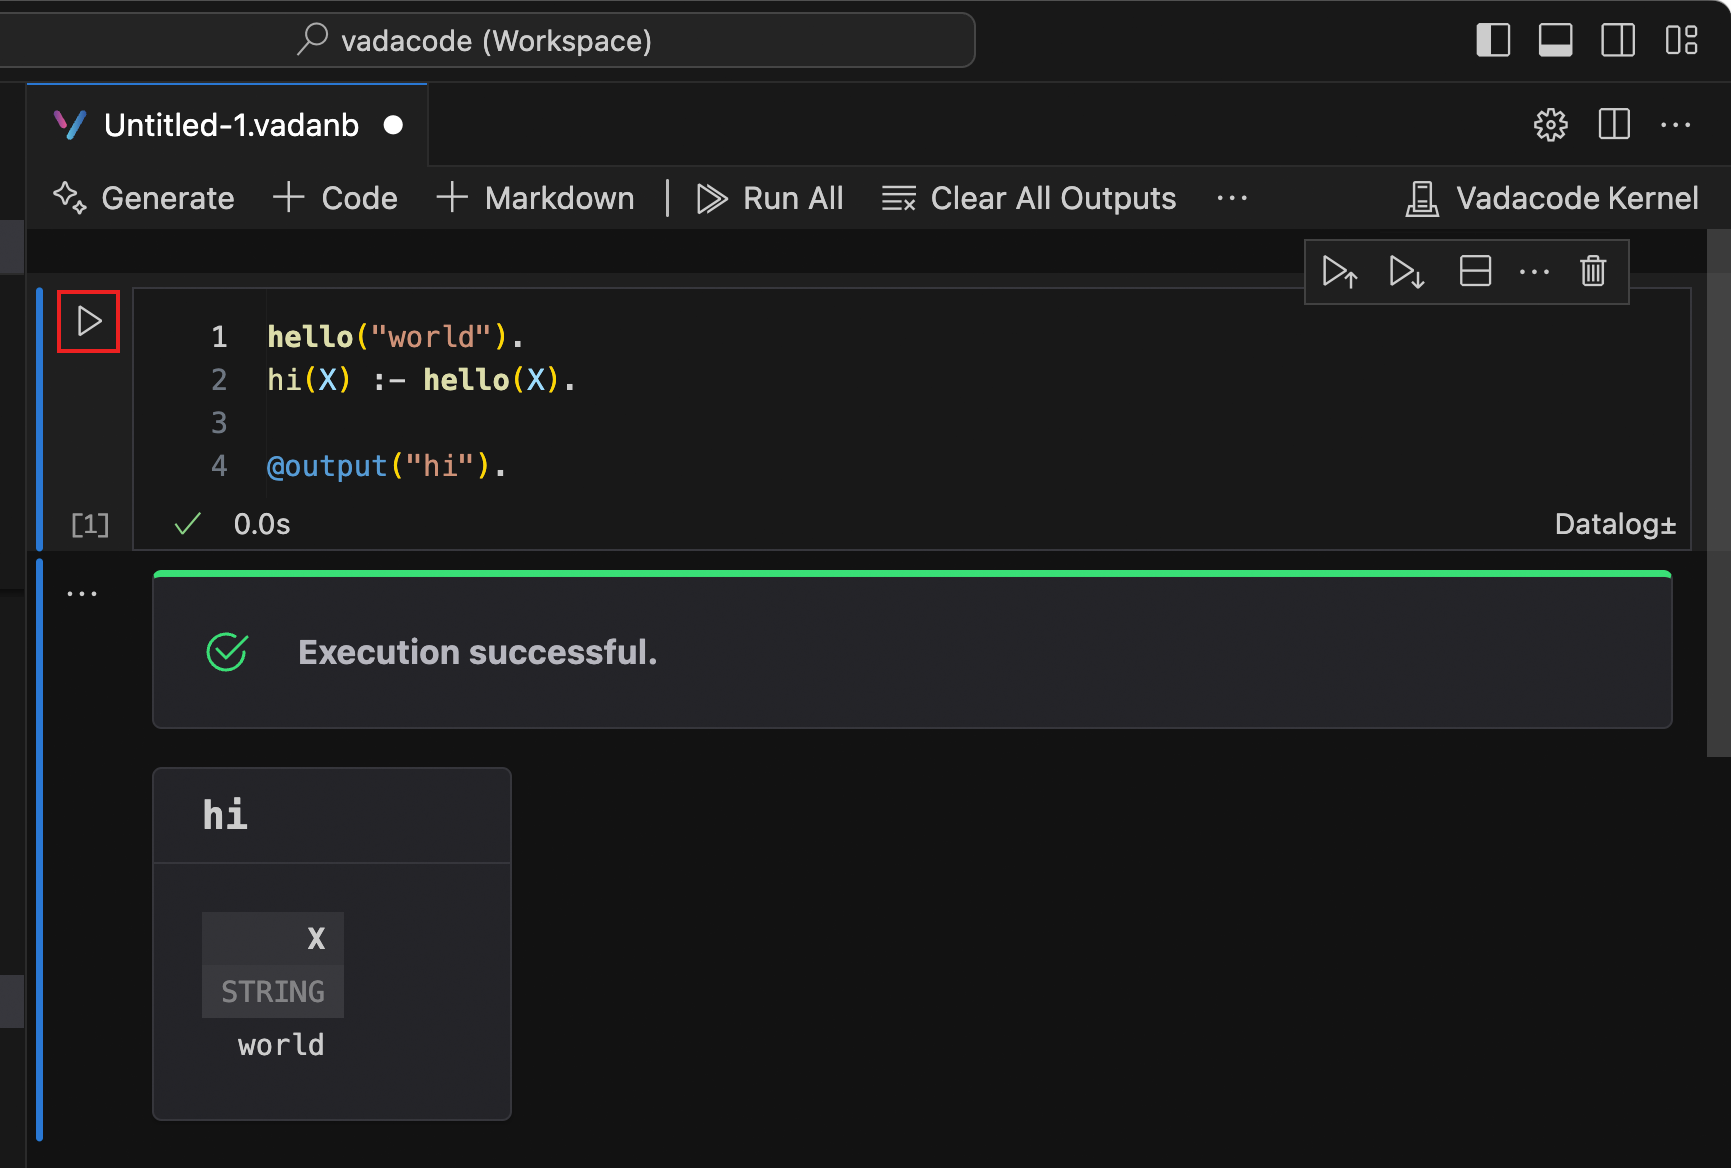
Task: Toggle bottom panel layout icon
Action: [1555, 40]
